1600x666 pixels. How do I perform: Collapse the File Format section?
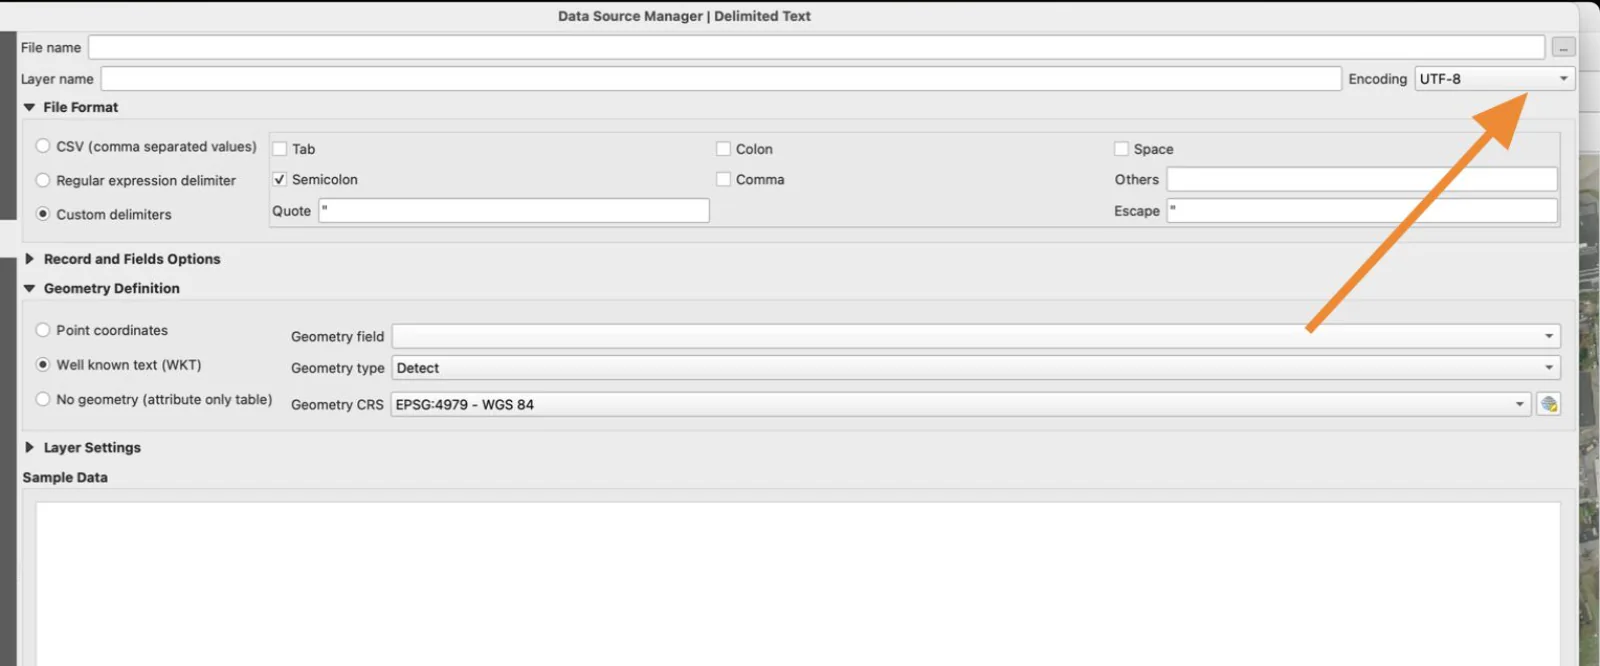click(x=29, y=107)
